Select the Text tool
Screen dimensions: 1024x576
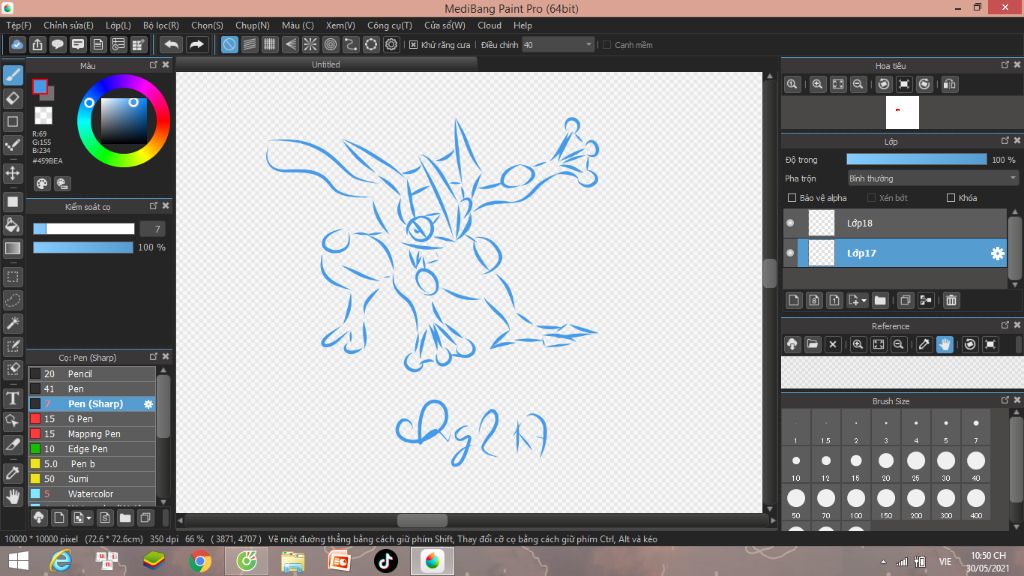[13, 398]
